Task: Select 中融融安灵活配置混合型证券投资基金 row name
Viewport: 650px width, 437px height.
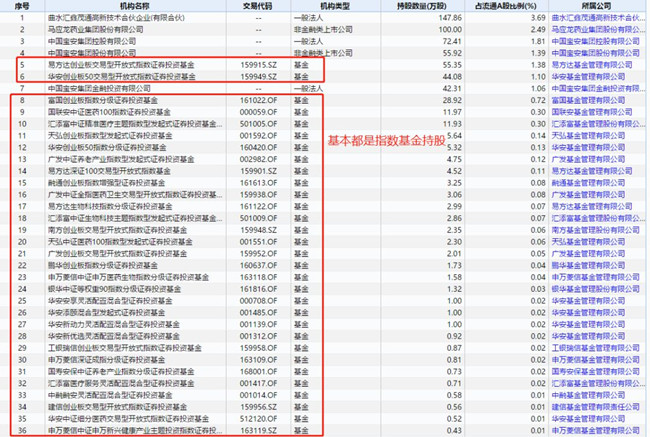Action: pyautogui.click(x=110, y=395)
